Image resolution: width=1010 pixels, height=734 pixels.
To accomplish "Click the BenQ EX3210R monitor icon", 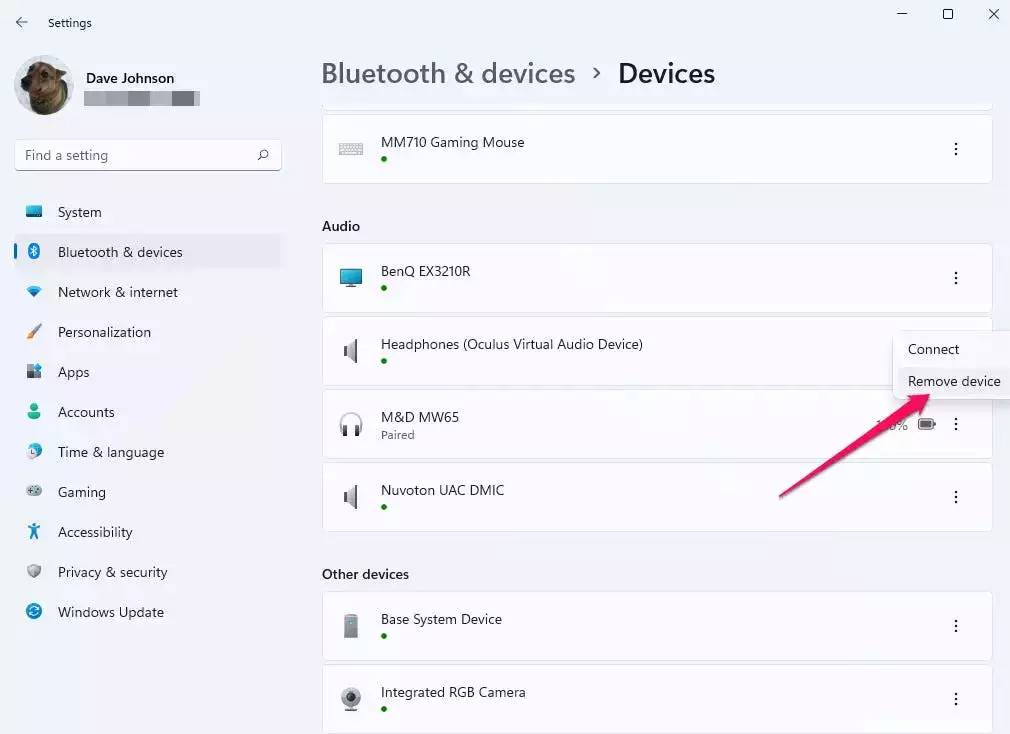I will tap(351, 278).
